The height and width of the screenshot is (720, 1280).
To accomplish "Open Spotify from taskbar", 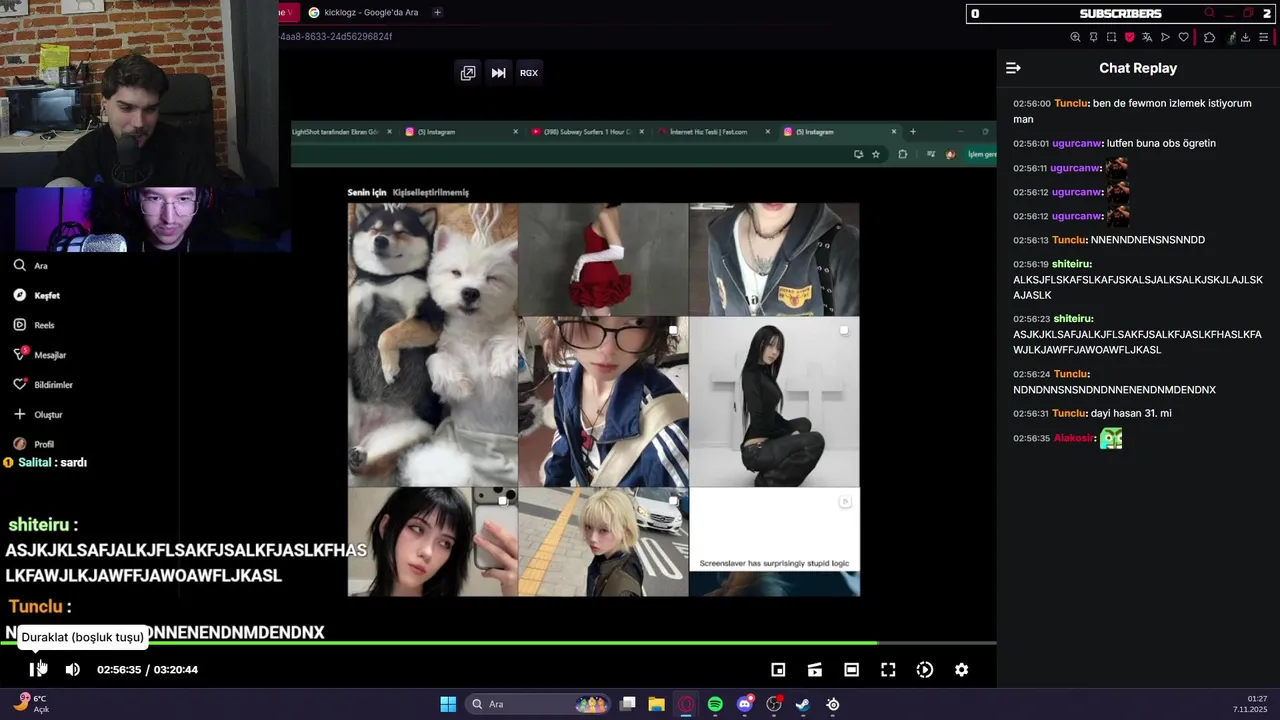I will click(715, 704).
